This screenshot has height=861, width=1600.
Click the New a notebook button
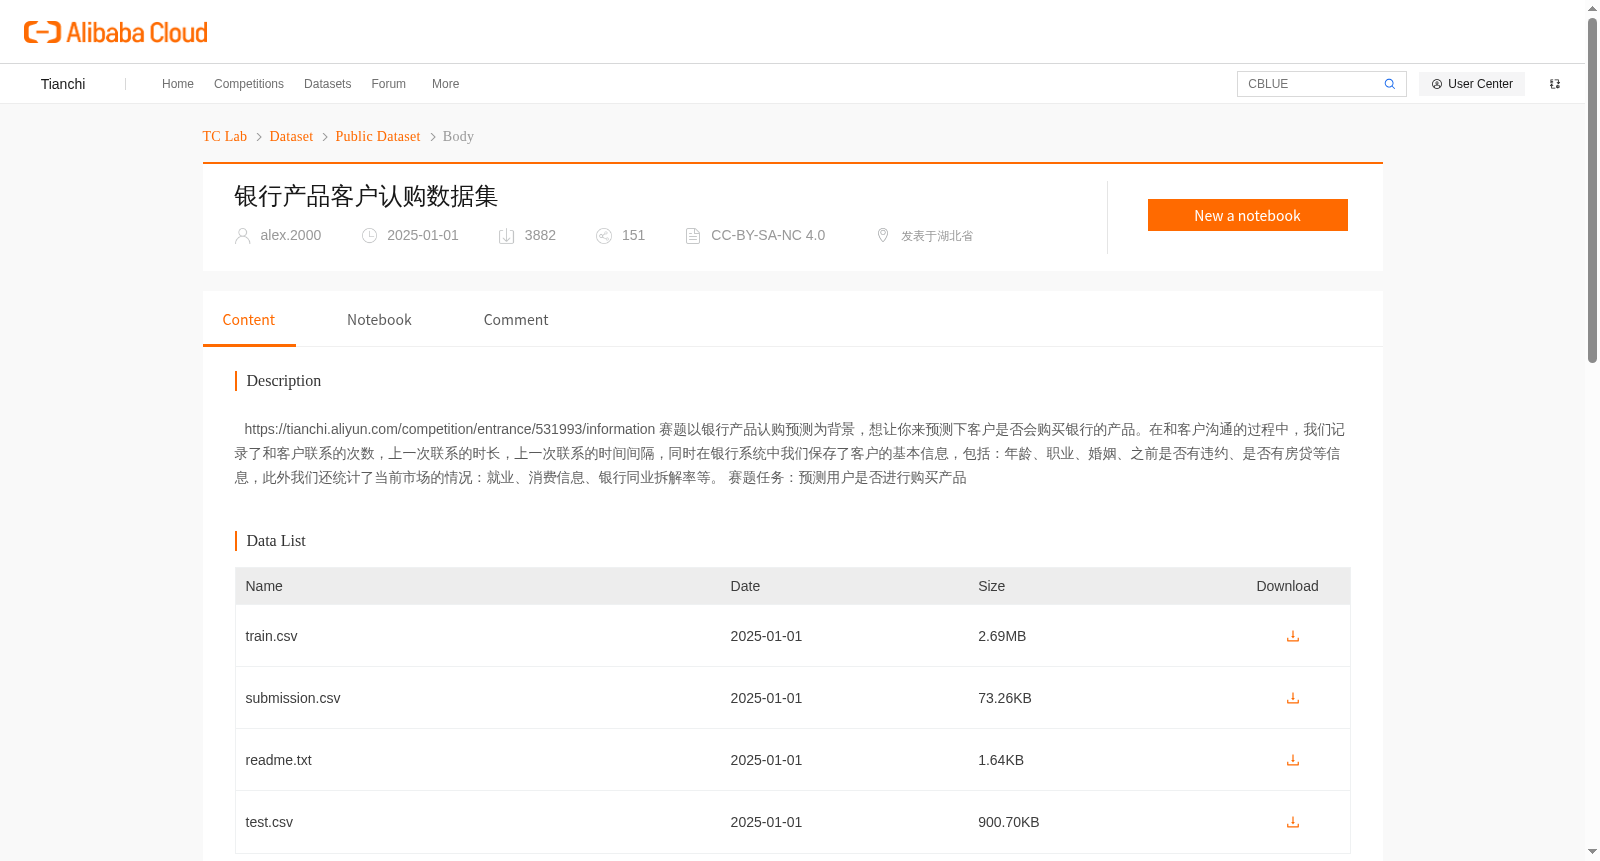pos(1248,215)
